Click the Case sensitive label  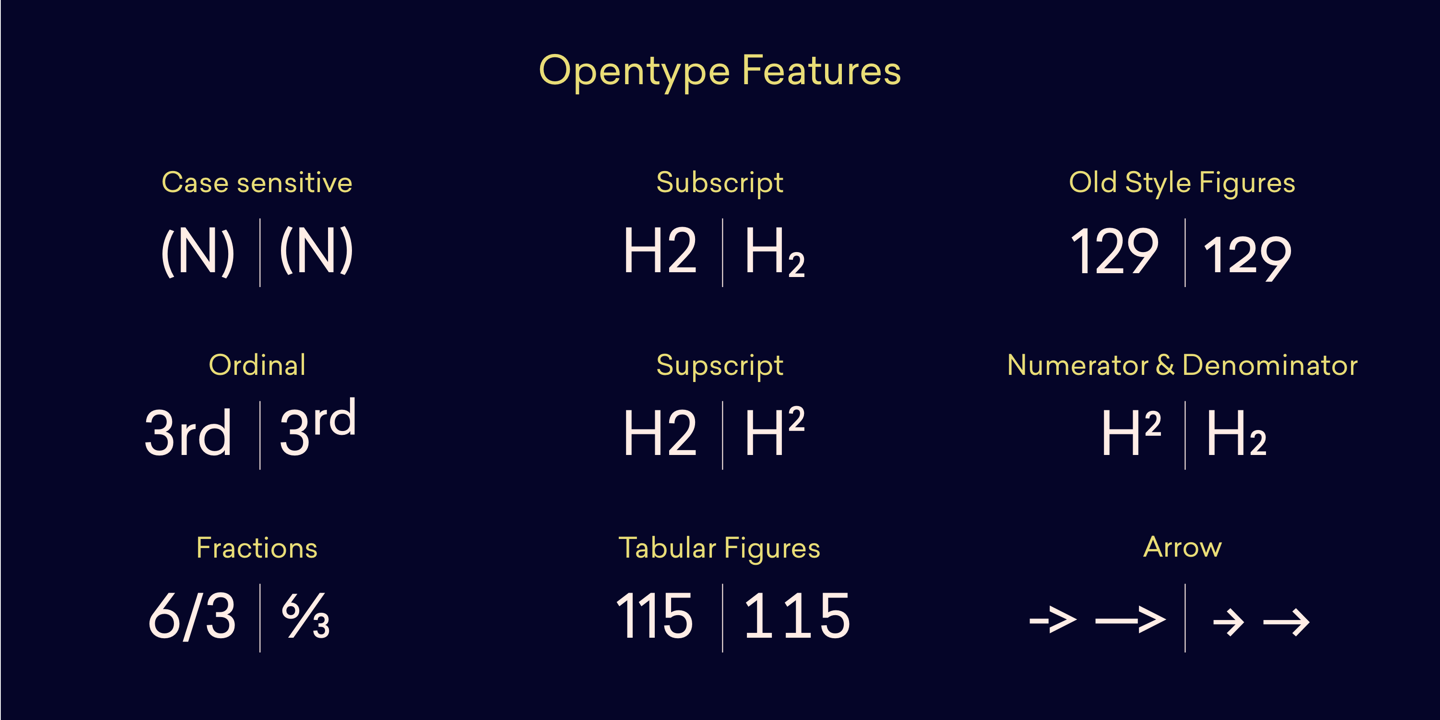pos(257,183)
